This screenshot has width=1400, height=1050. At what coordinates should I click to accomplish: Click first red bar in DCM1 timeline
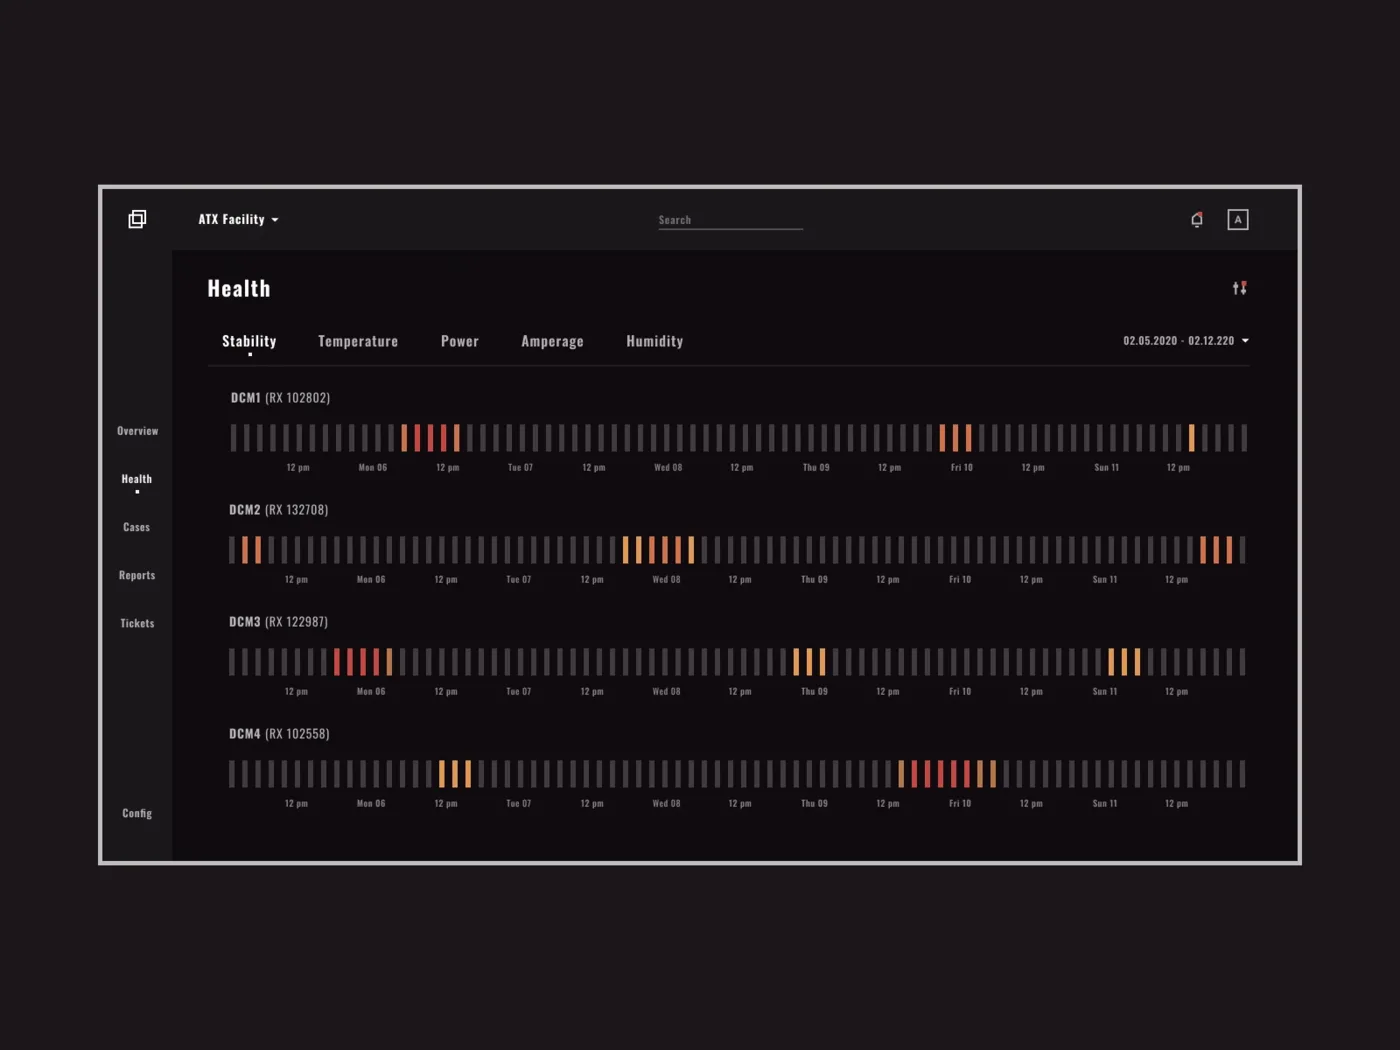click(417, 438)
